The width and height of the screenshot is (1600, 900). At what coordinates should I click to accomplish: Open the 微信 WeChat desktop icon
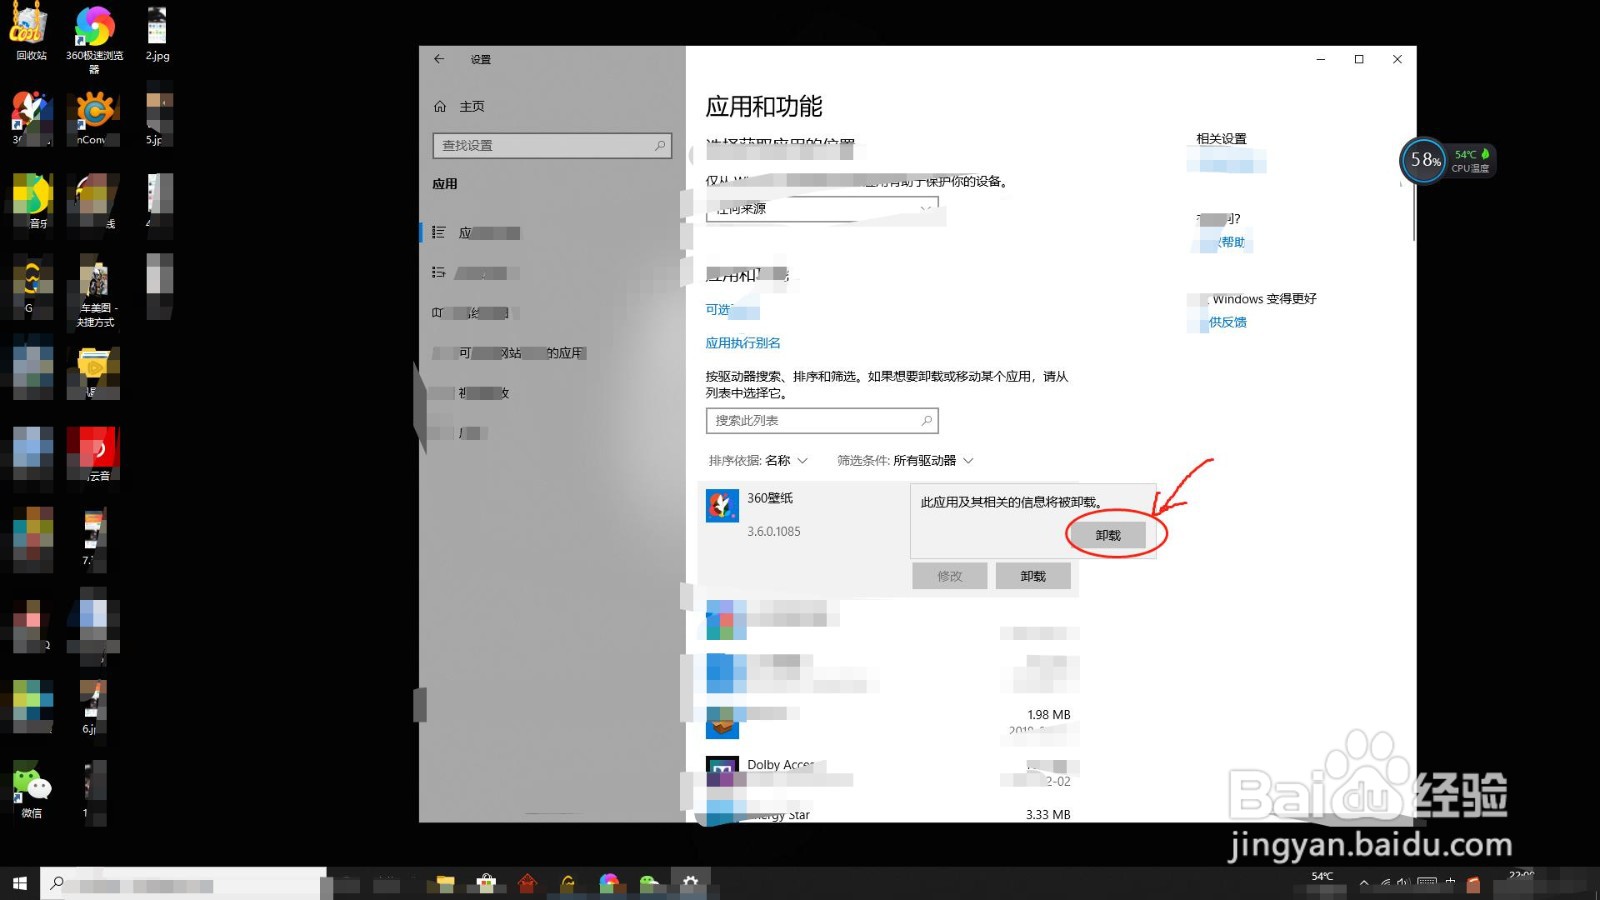31,790
